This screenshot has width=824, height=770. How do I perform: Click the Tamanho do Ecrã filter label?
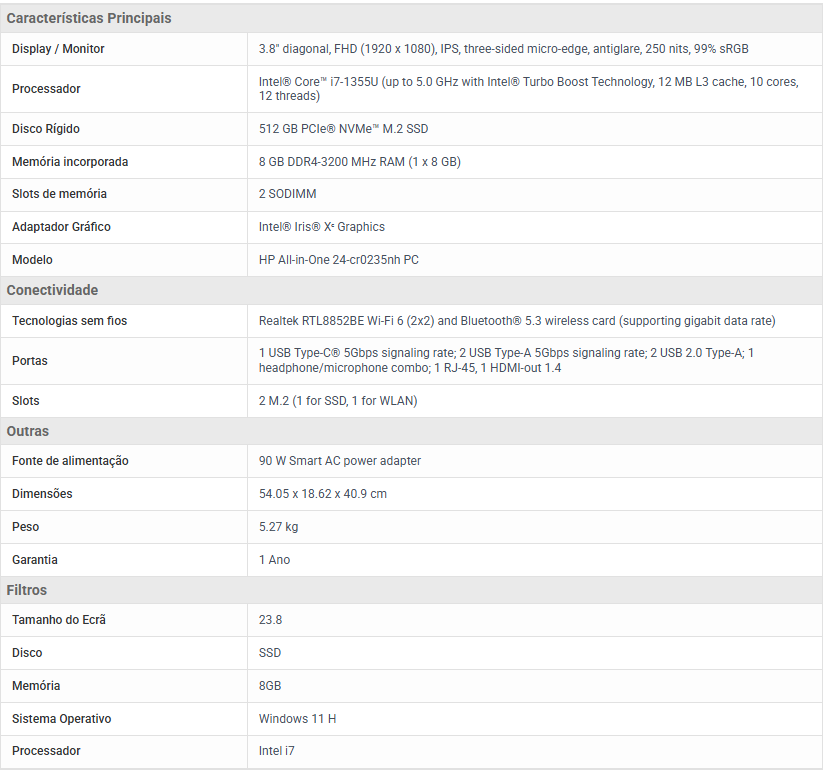coord(59,620)
